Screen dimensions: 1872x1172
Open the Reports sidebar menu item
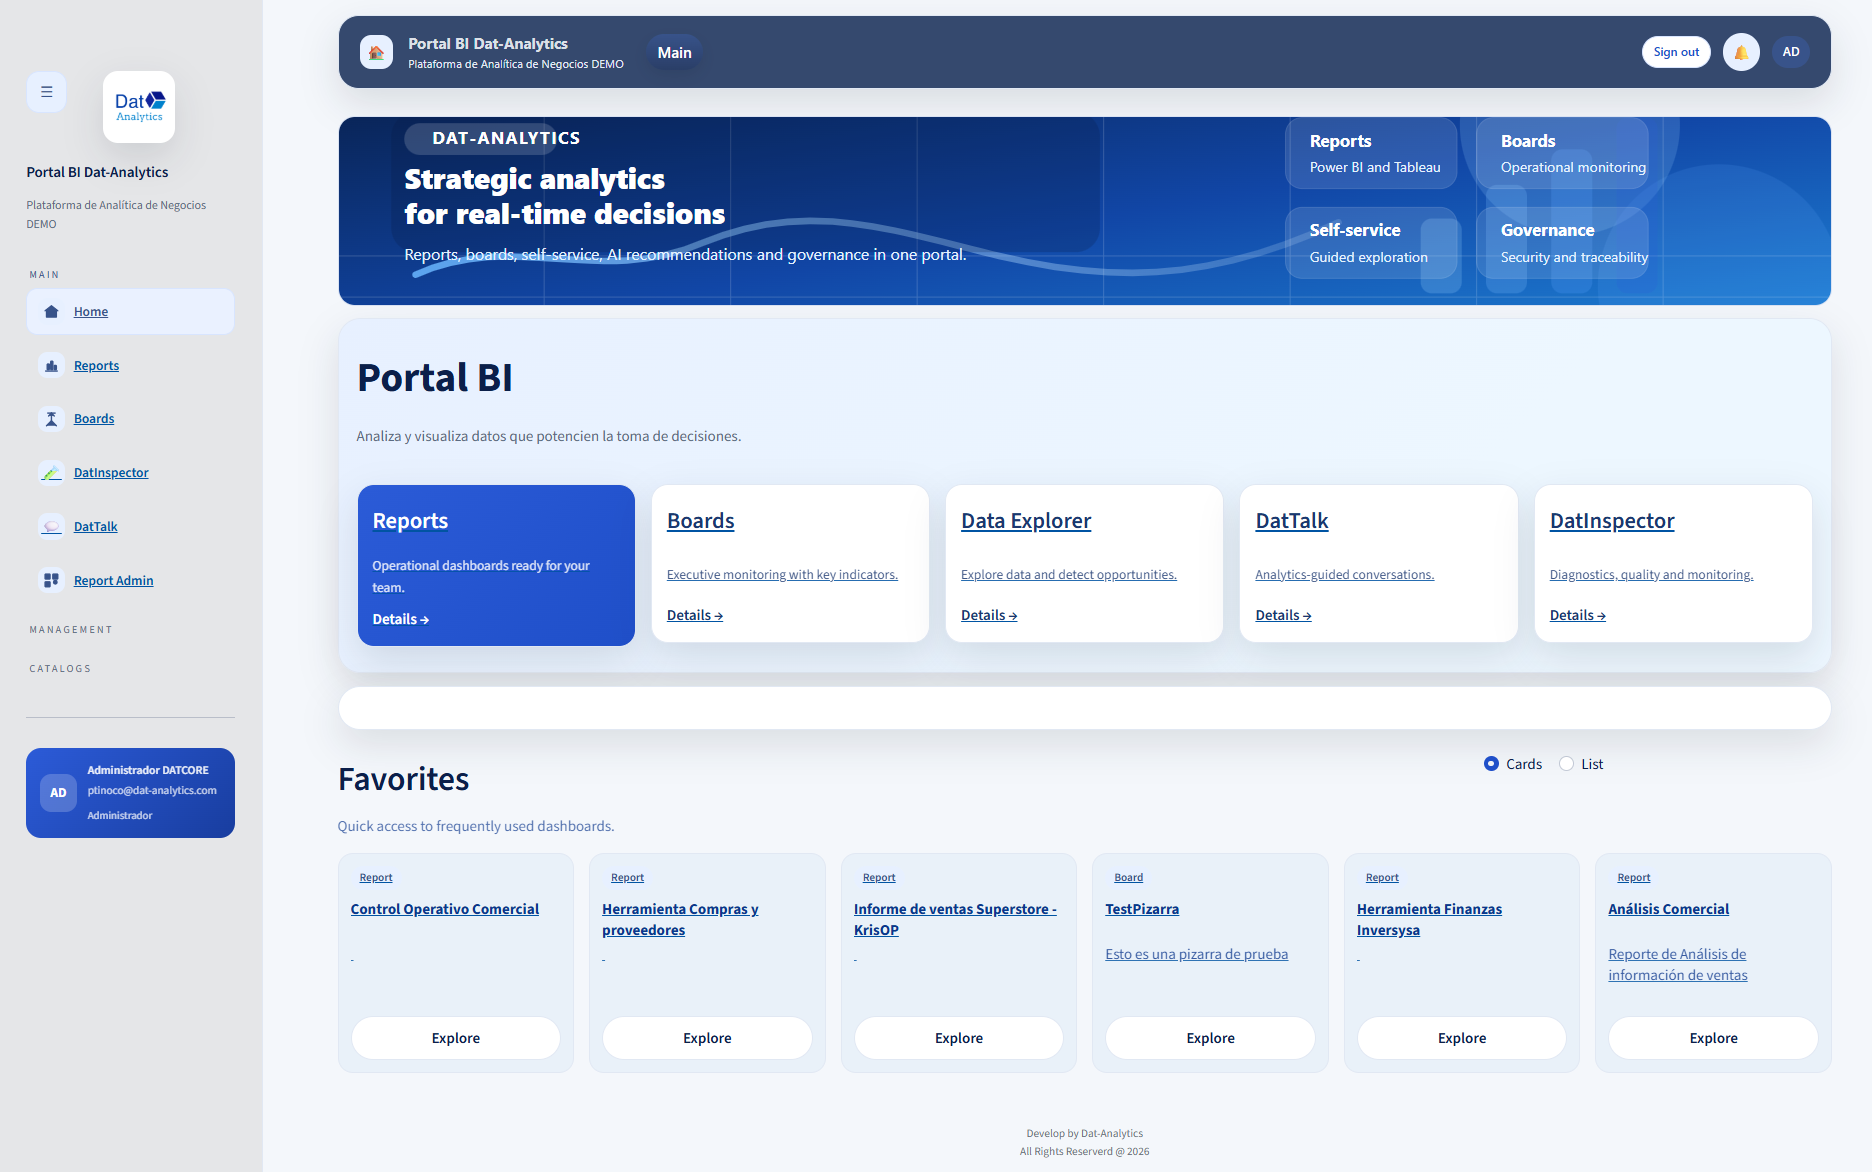(130, 366)
